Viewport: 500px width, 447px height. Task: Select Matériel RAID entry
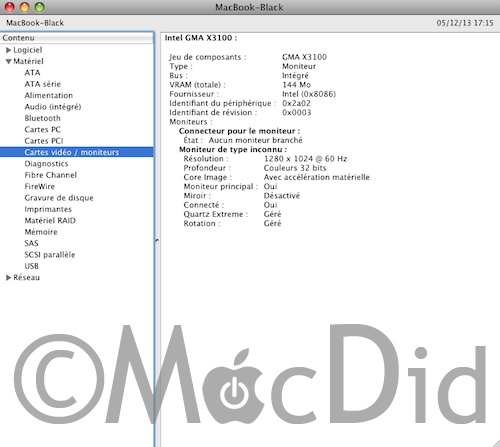[50, 220]
